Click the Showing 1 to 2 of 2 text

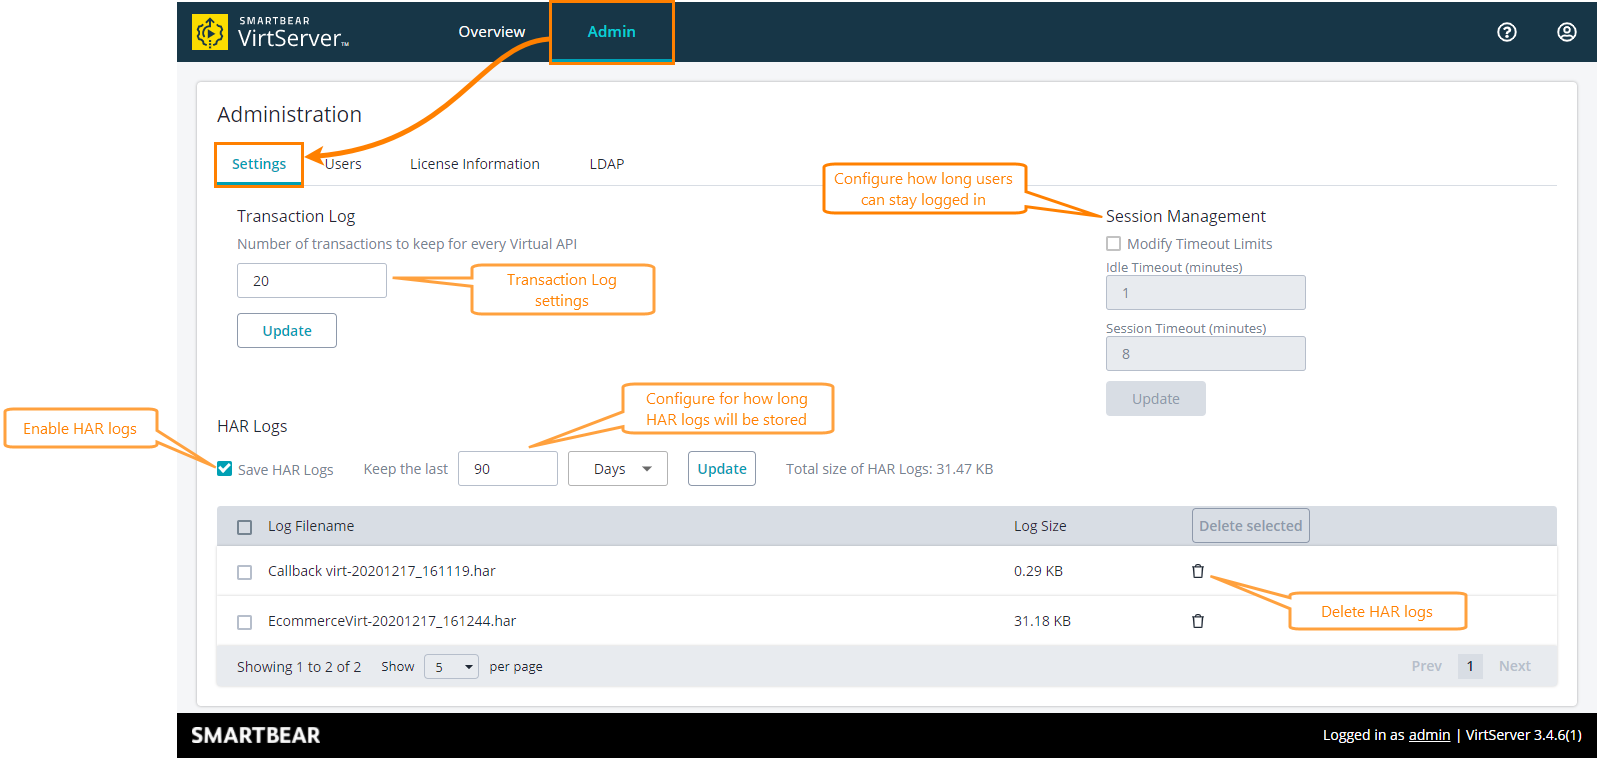(299, 667)
